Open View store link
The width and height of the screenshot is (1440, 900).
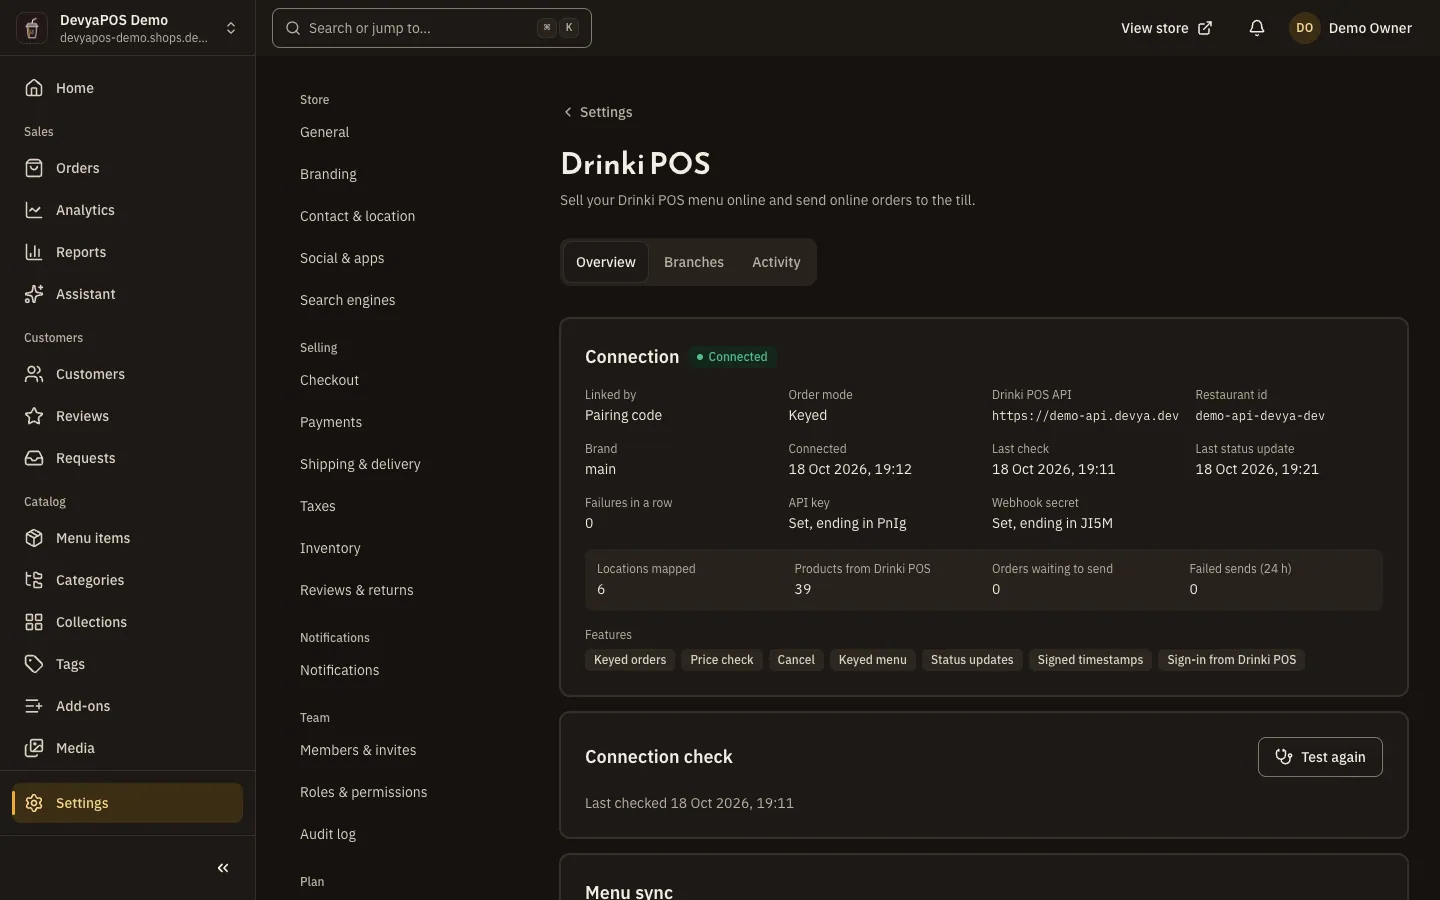[x=1167, y=28]
